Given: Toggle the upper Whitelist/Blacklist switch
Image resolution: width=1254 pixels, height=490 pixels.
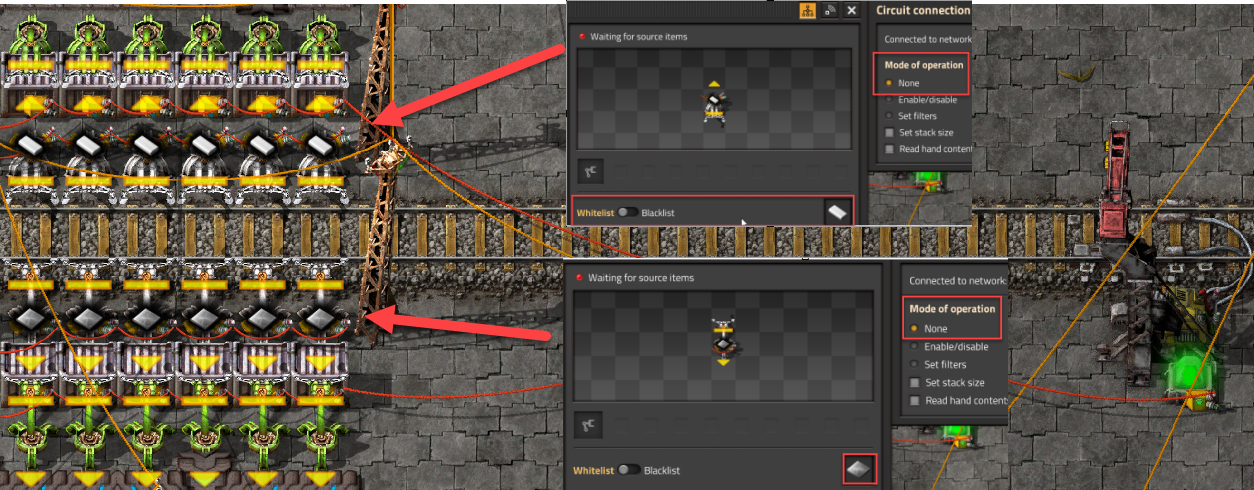Looking at the screenshot, I should tap(628, 213).
